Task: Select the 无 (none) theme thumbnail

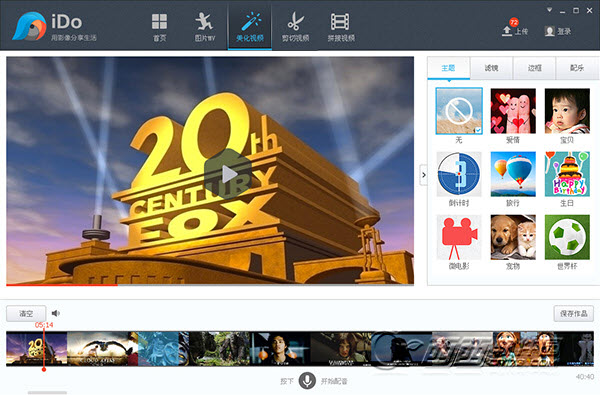Action: (459, 111)
